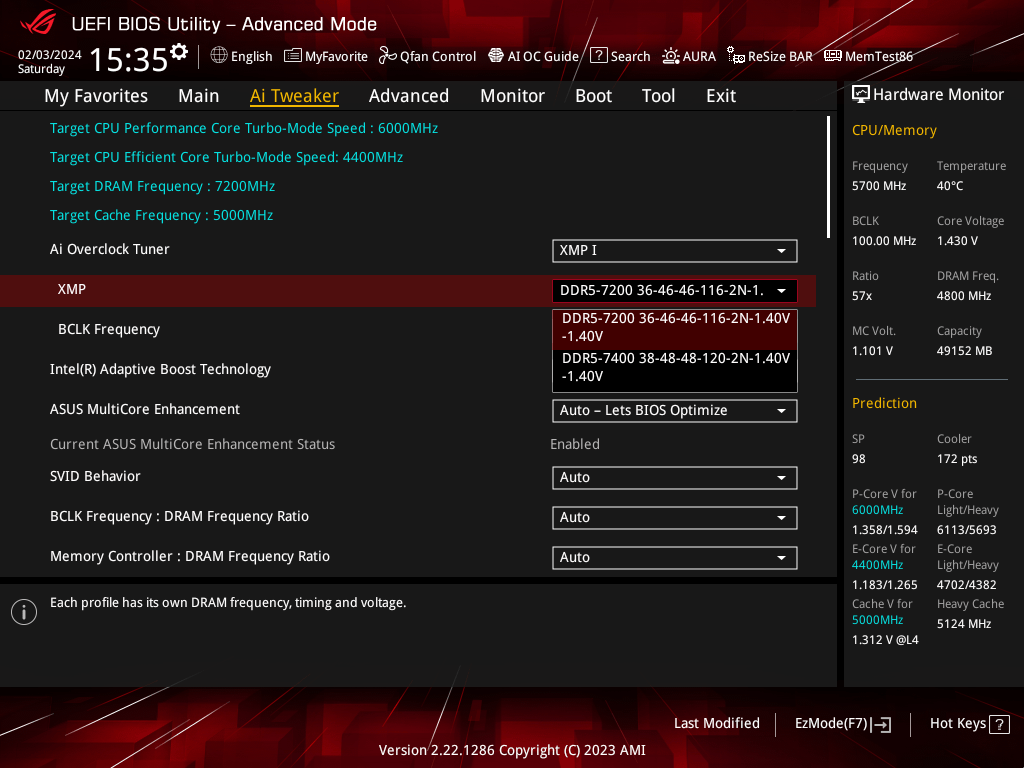Image resolution: width=1024 pixels, height=768 pixels.
Task: Open Ai Overclock Tuner dropdown
Action: pos(675,251)
